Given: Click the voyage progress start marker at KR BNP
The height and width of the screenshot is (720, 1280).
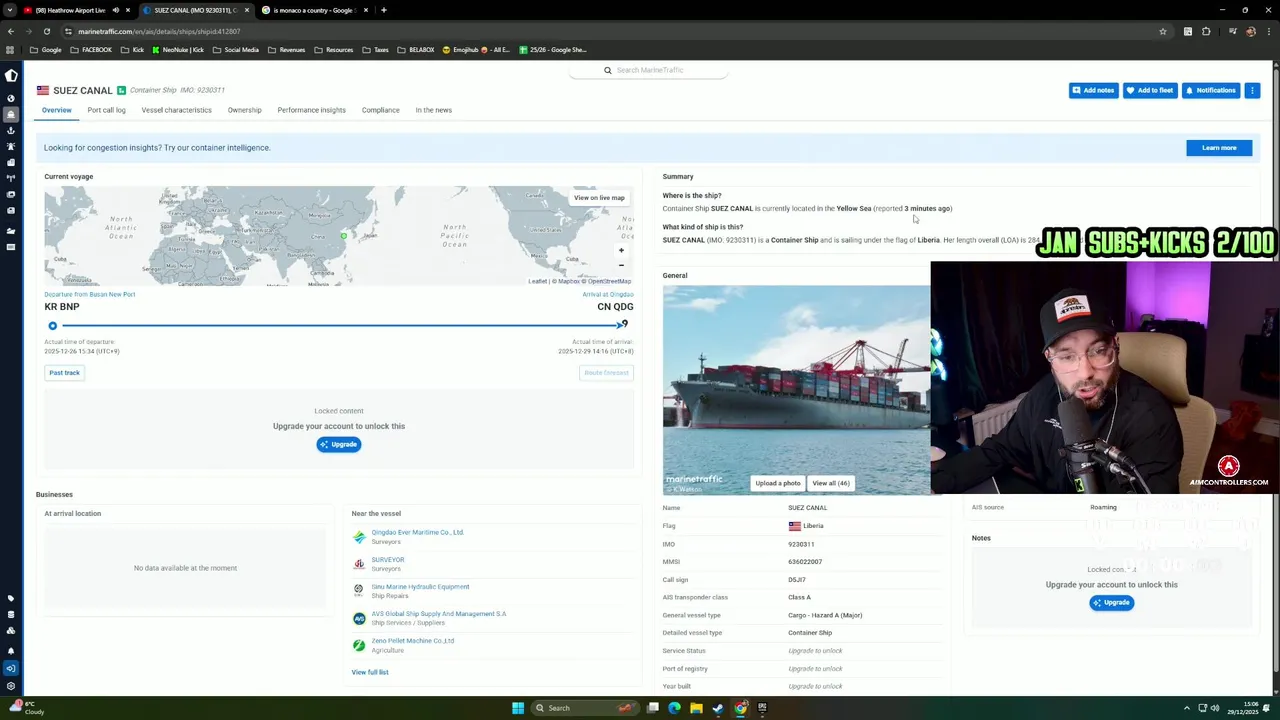Looking at the screenshot, I should point(53,326).
